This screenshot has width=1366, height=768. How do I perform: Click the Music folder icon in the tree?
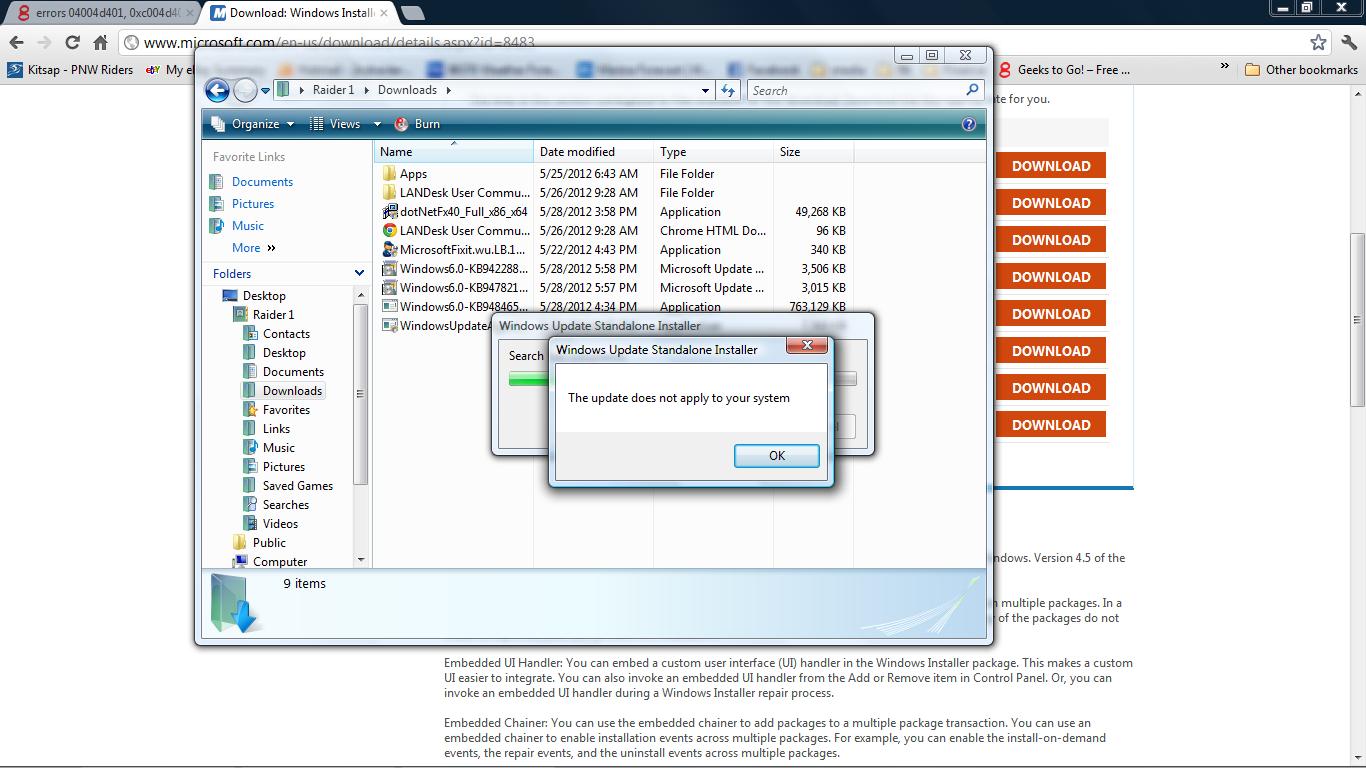251,448
